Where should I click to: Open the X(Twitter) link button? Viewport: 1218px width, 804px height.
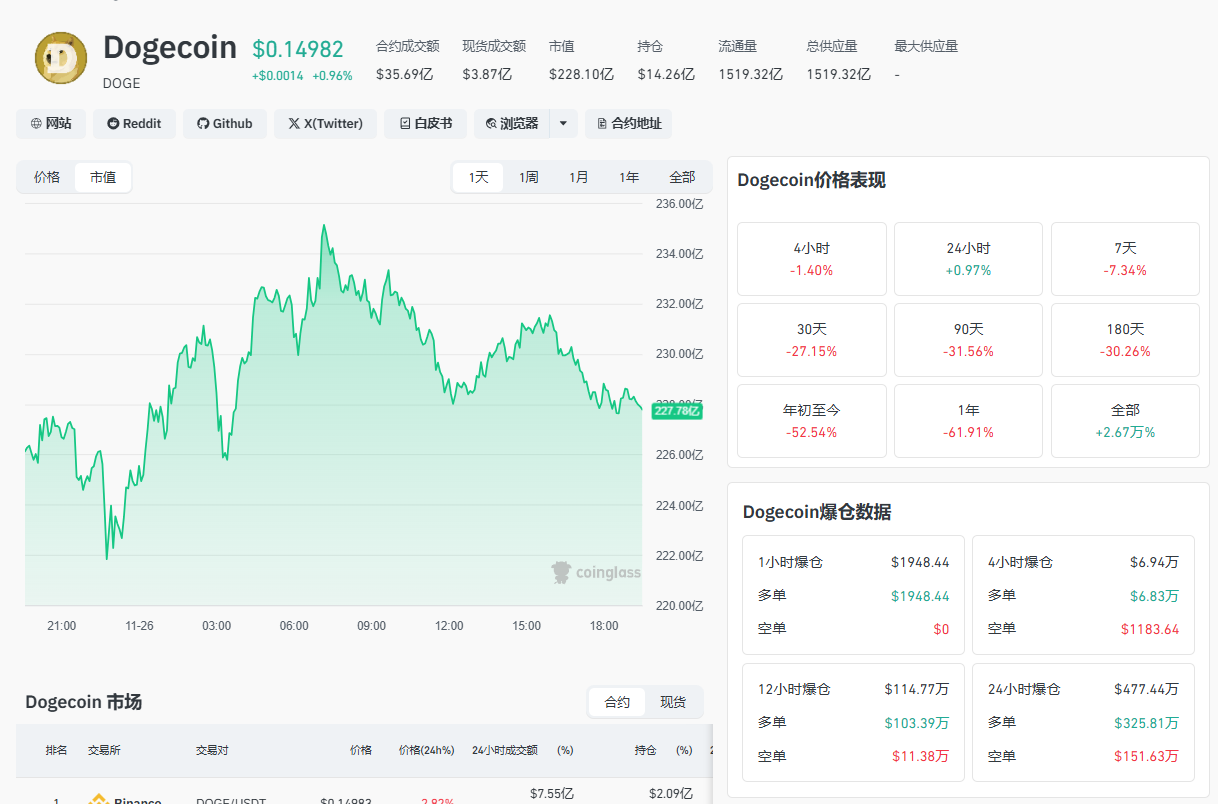[x=325, y=124]
